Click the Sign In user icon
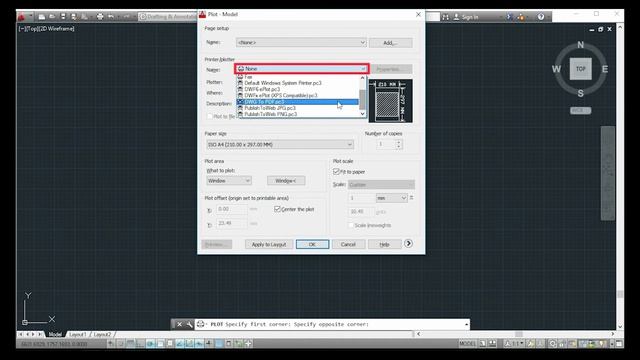 (456, 17)
